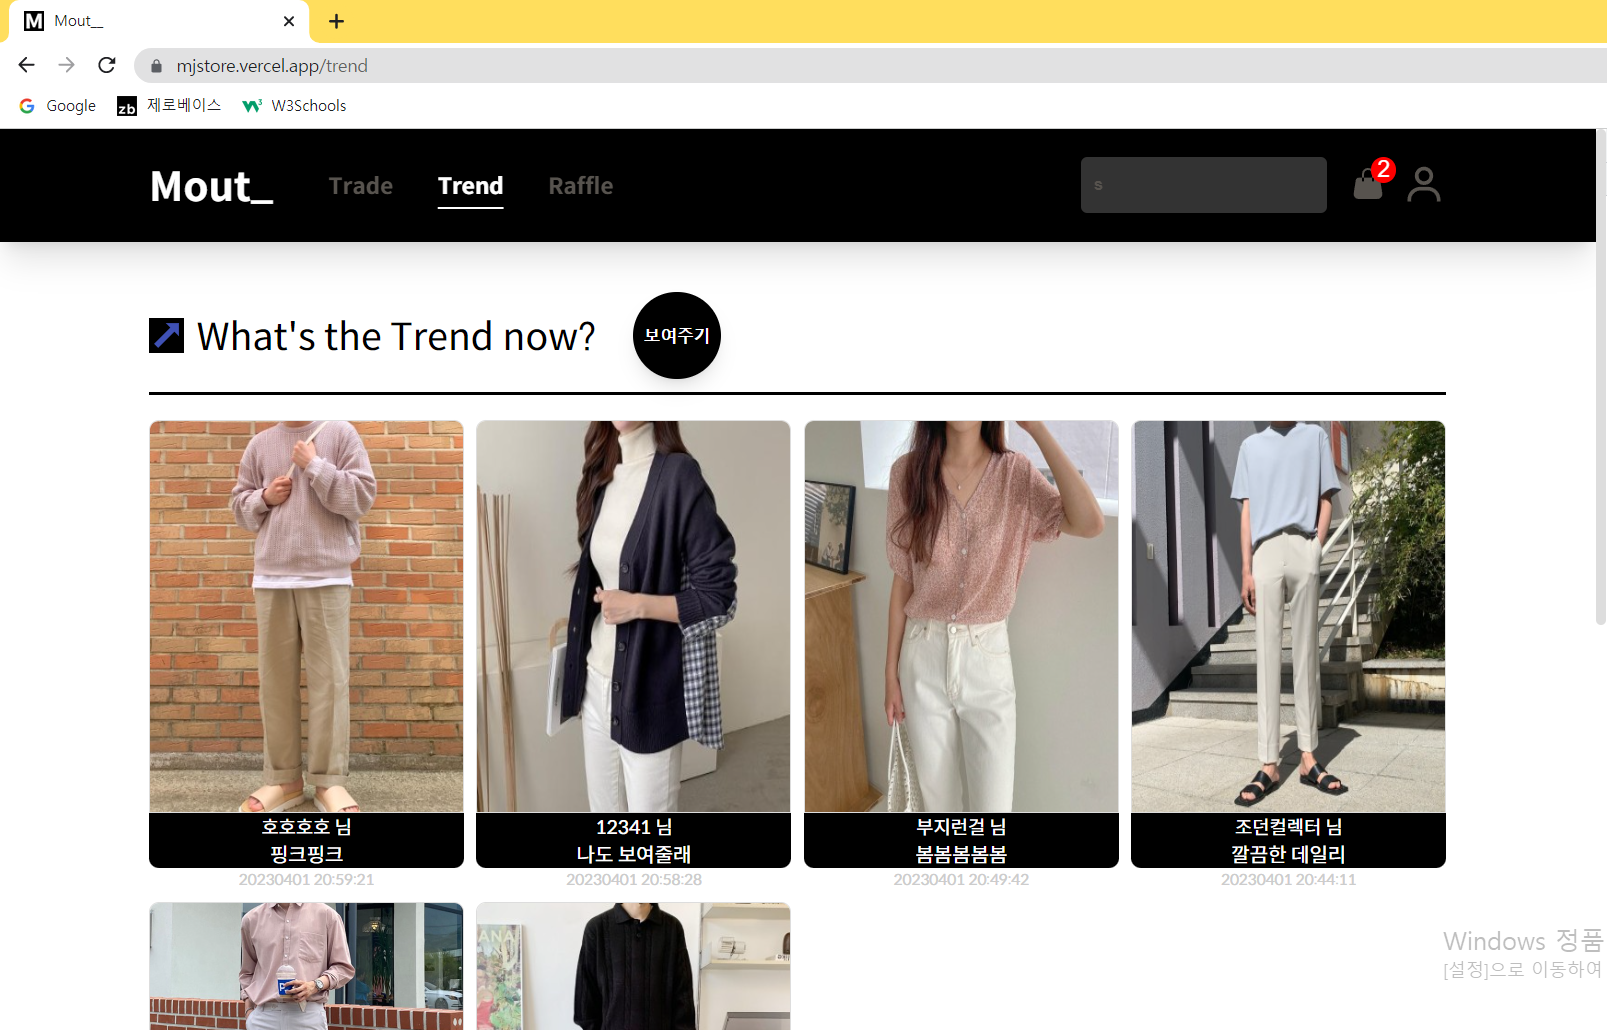Open the black sweater post in the second row
This screenshot has height=1030, width=1607.
tap(634, 966)
